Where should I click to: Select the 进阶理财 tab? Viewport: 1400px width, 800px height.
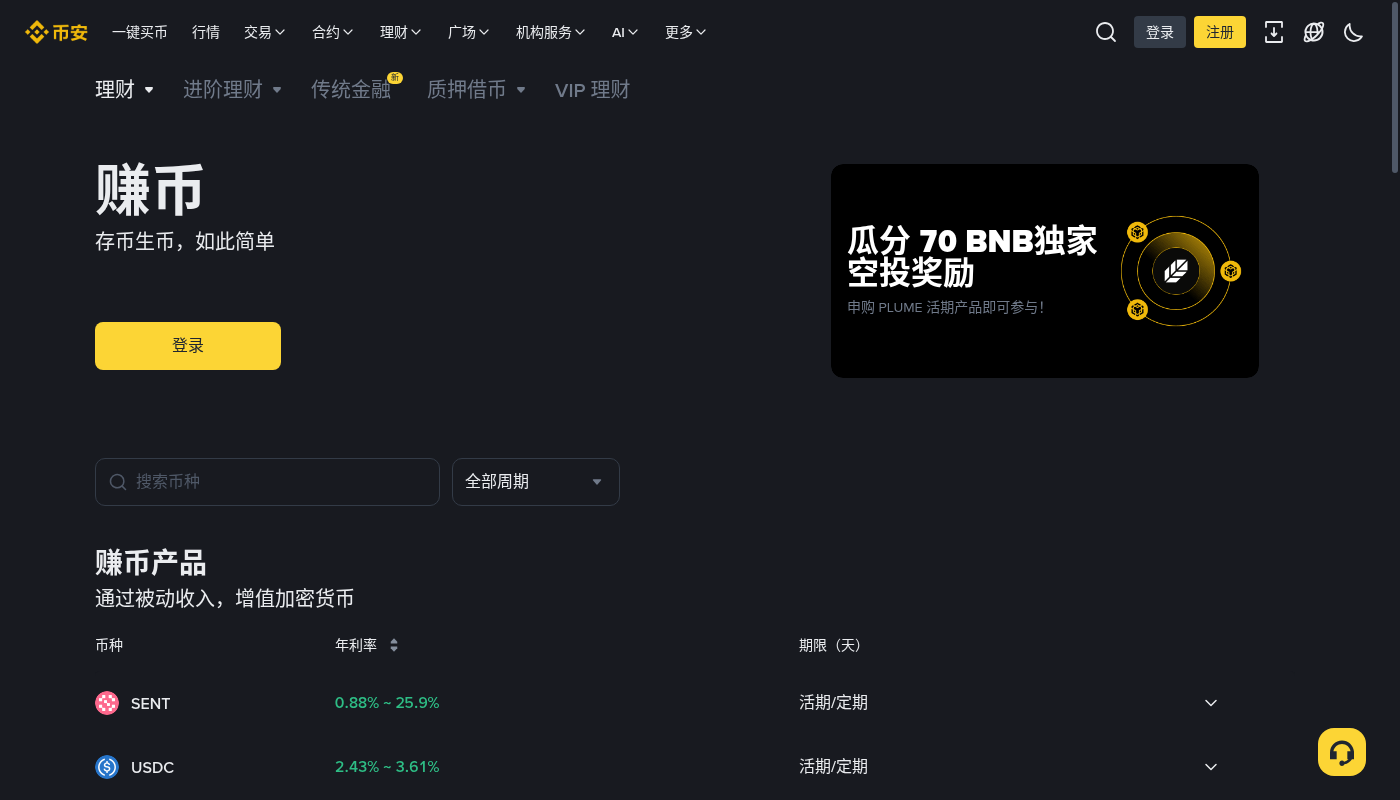pos(233,90)
